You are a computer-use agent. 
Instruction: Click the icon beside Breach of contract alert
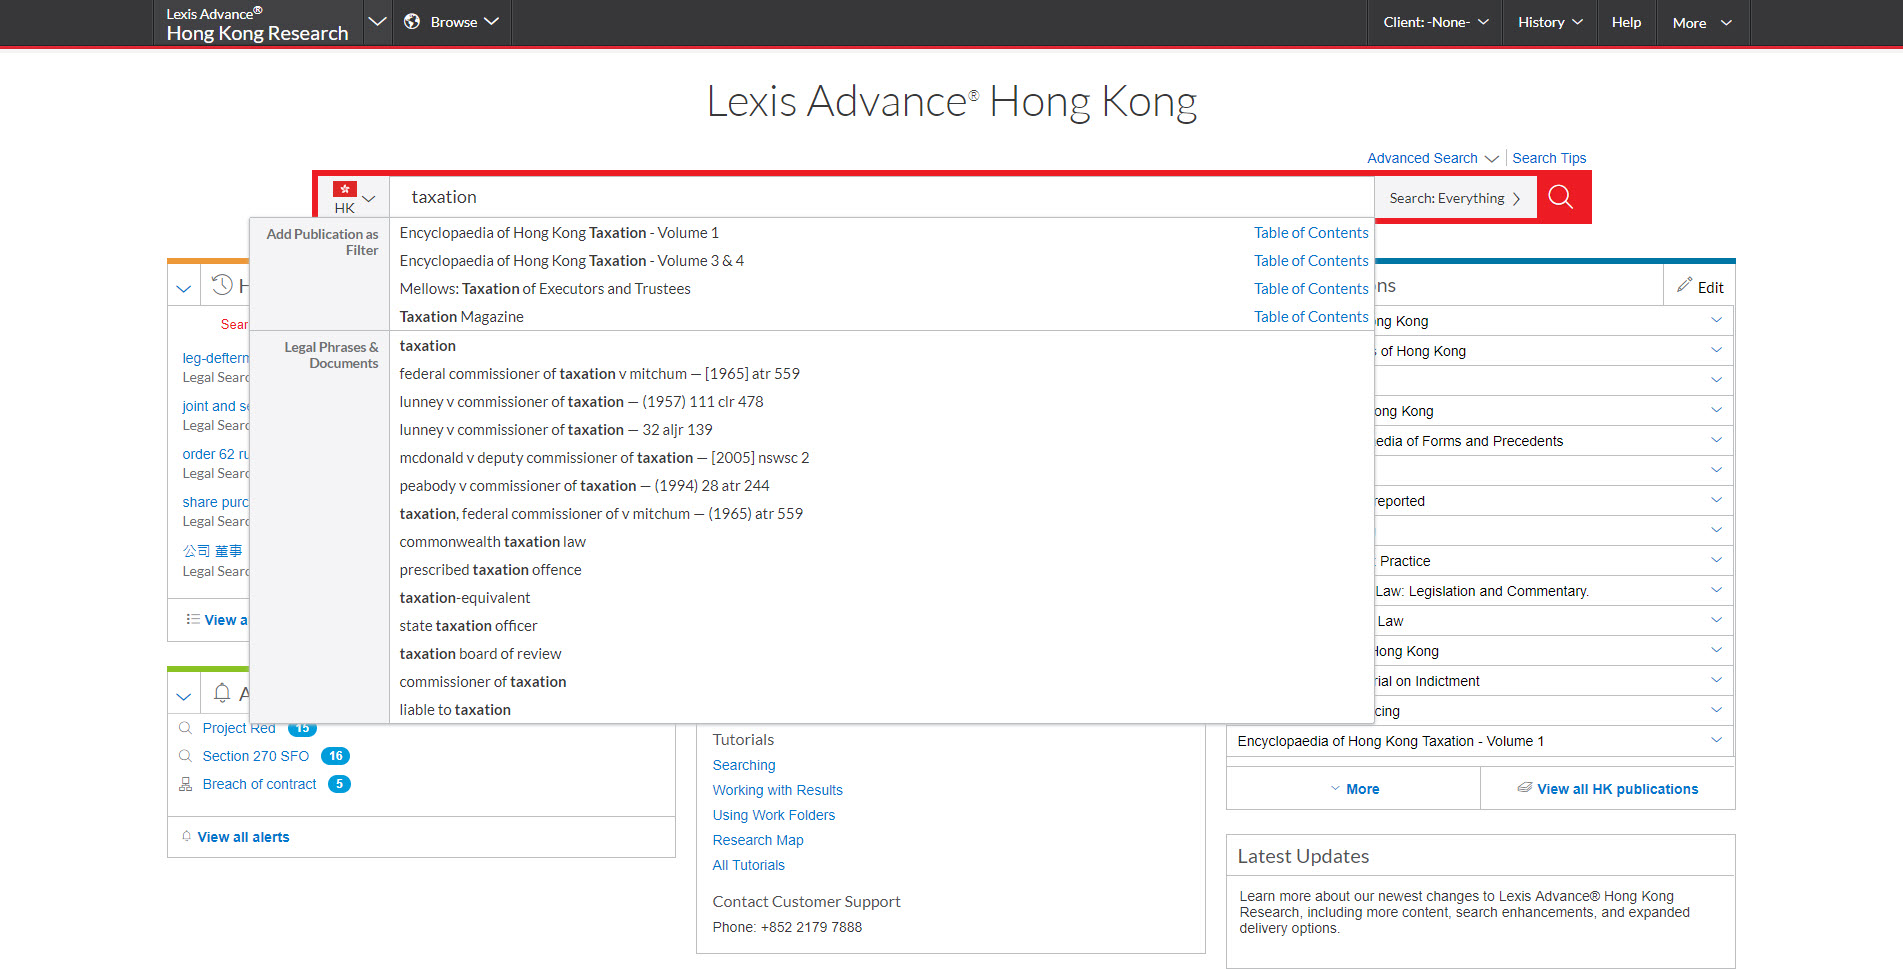(185, 784)
